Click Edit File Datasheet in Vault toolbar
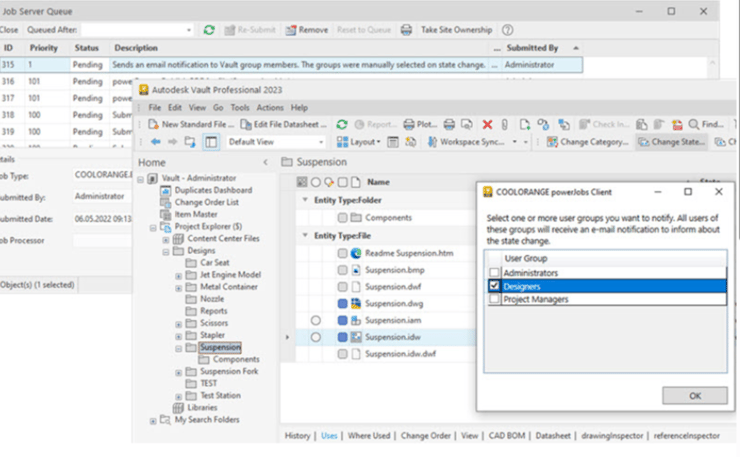Screen dimensions: 740x457 [283, 124]
